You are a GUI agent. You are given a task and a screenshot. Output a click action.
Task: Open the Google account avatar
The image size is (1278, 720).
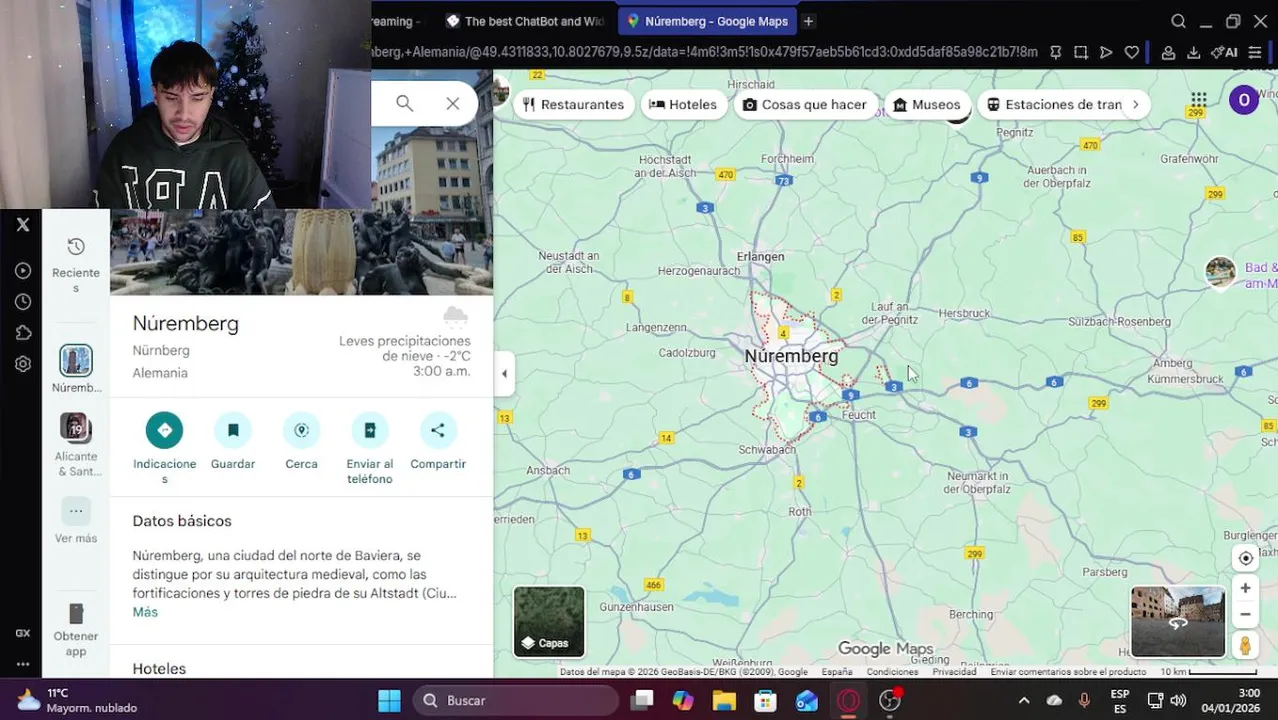[x=1244, y=100]
